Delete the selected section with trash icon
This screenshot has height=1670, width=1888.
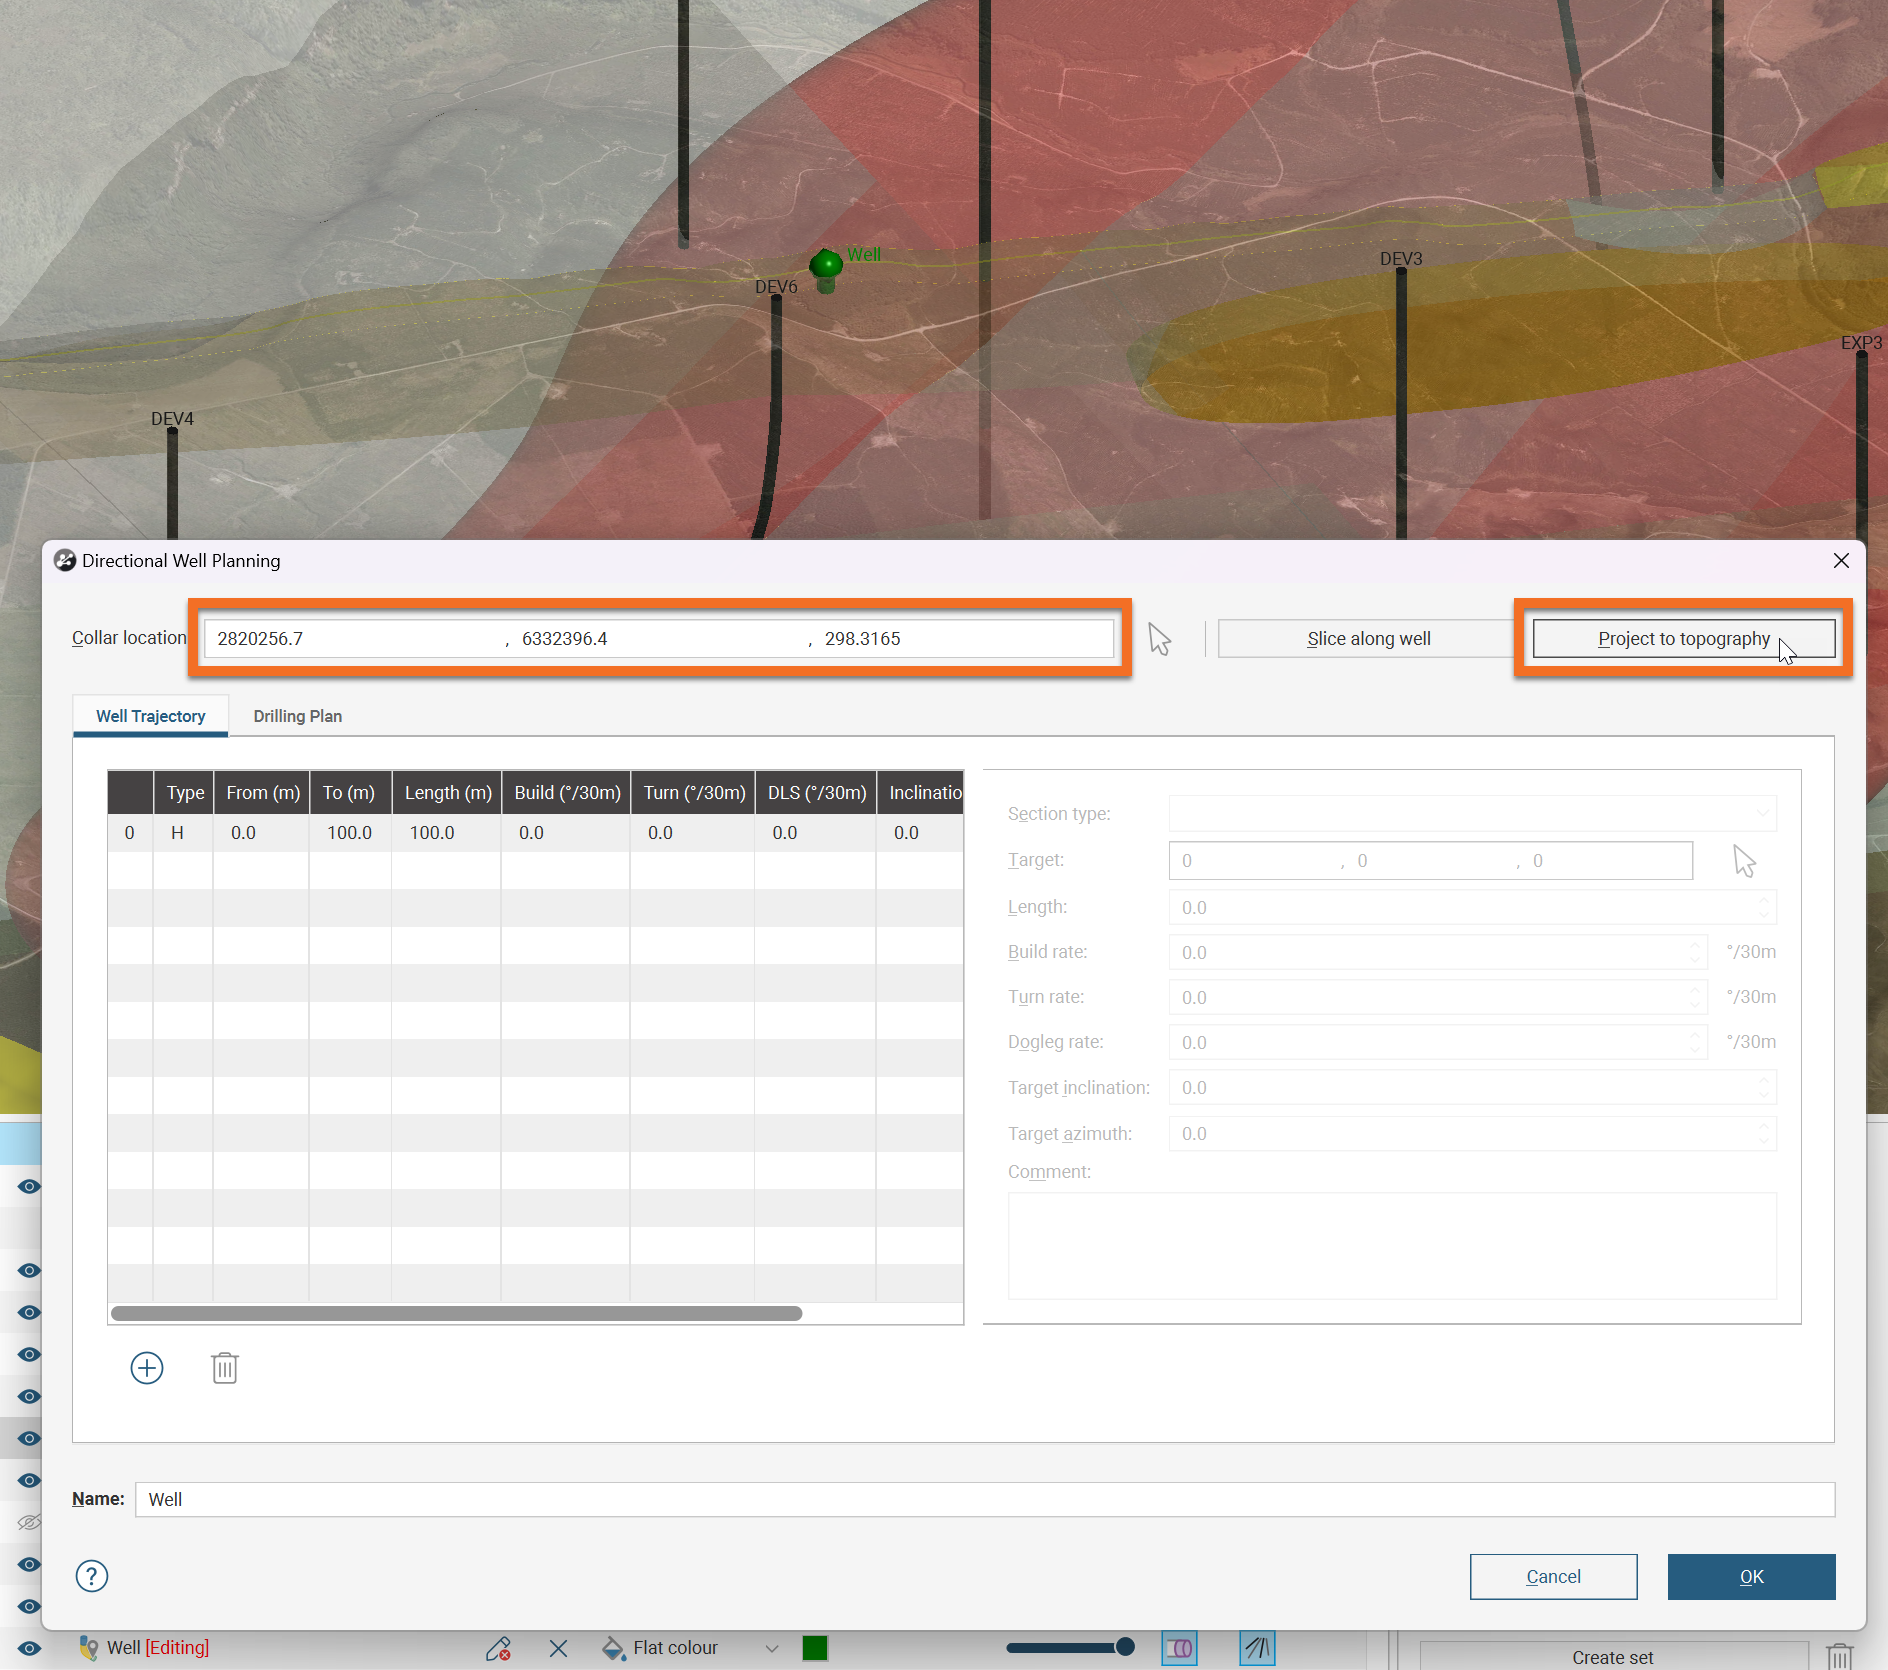coord(225,1368)
